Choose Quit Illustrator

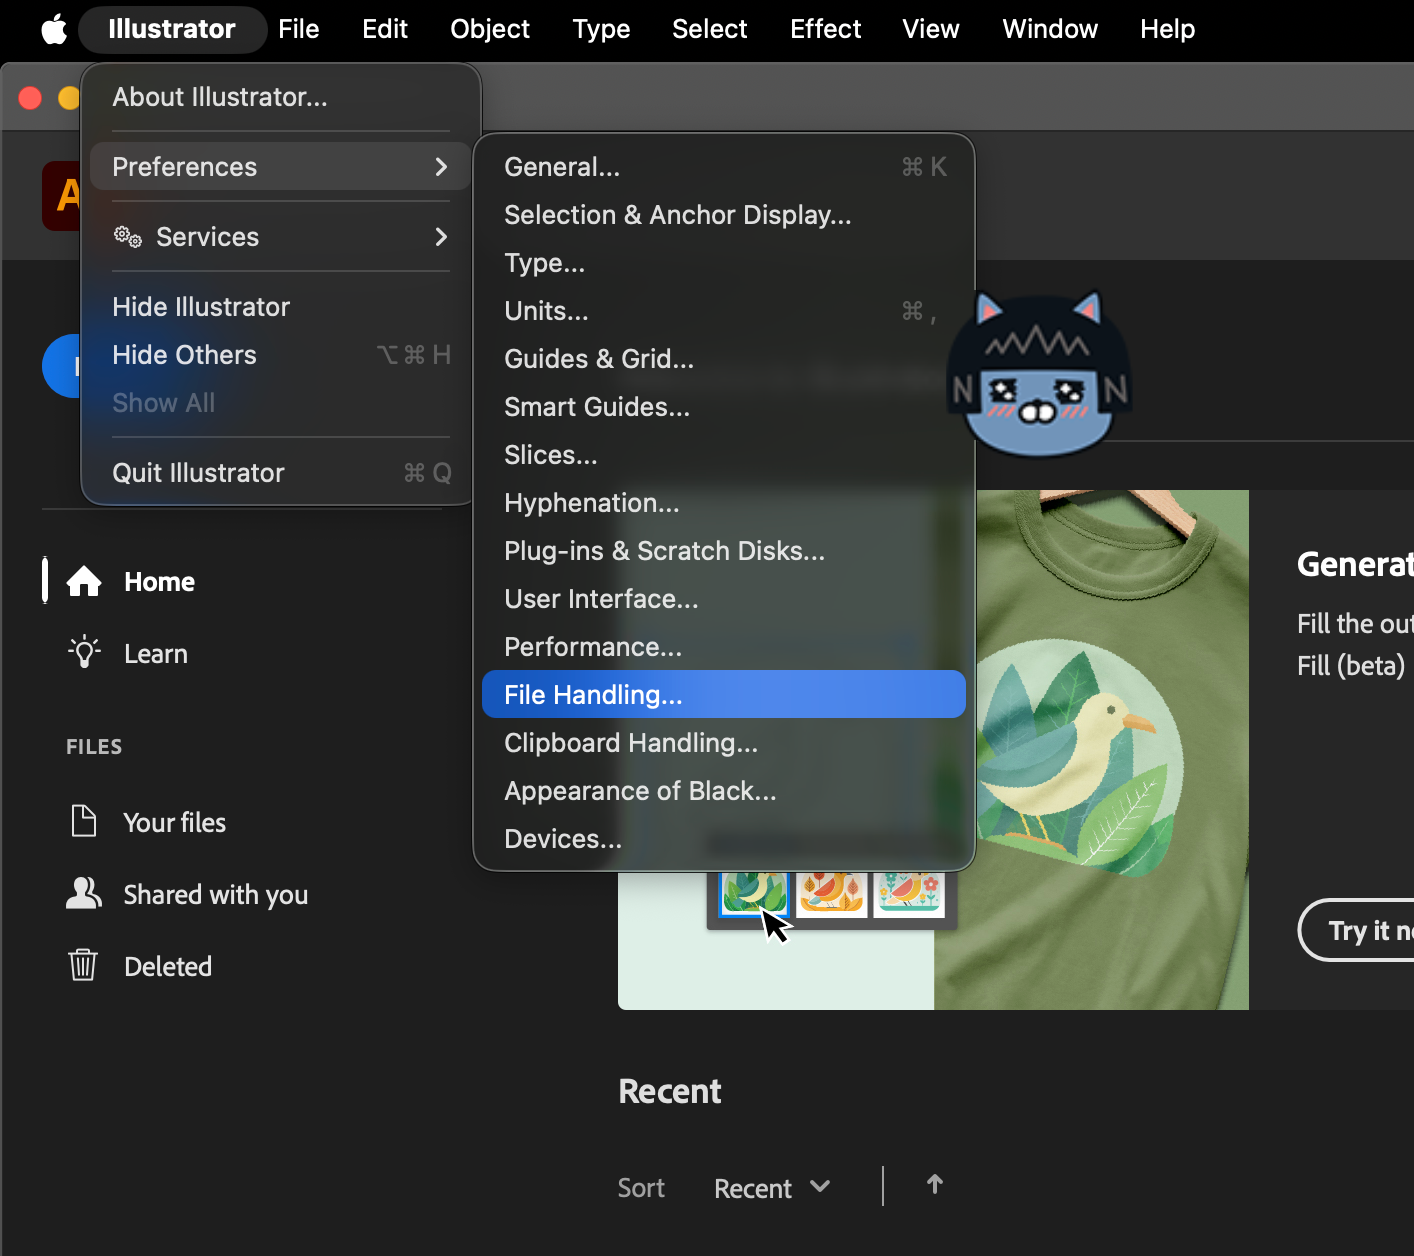280,473
